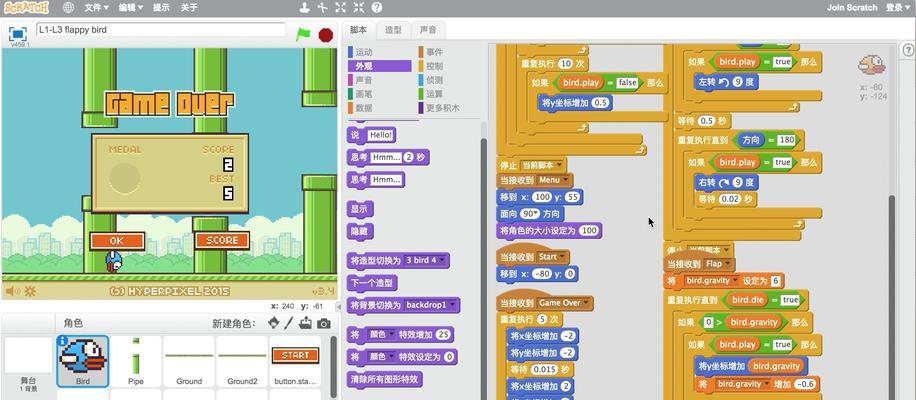
Task: Open costume dropdown '3 bird 4'
Action: tap(424, 260)
